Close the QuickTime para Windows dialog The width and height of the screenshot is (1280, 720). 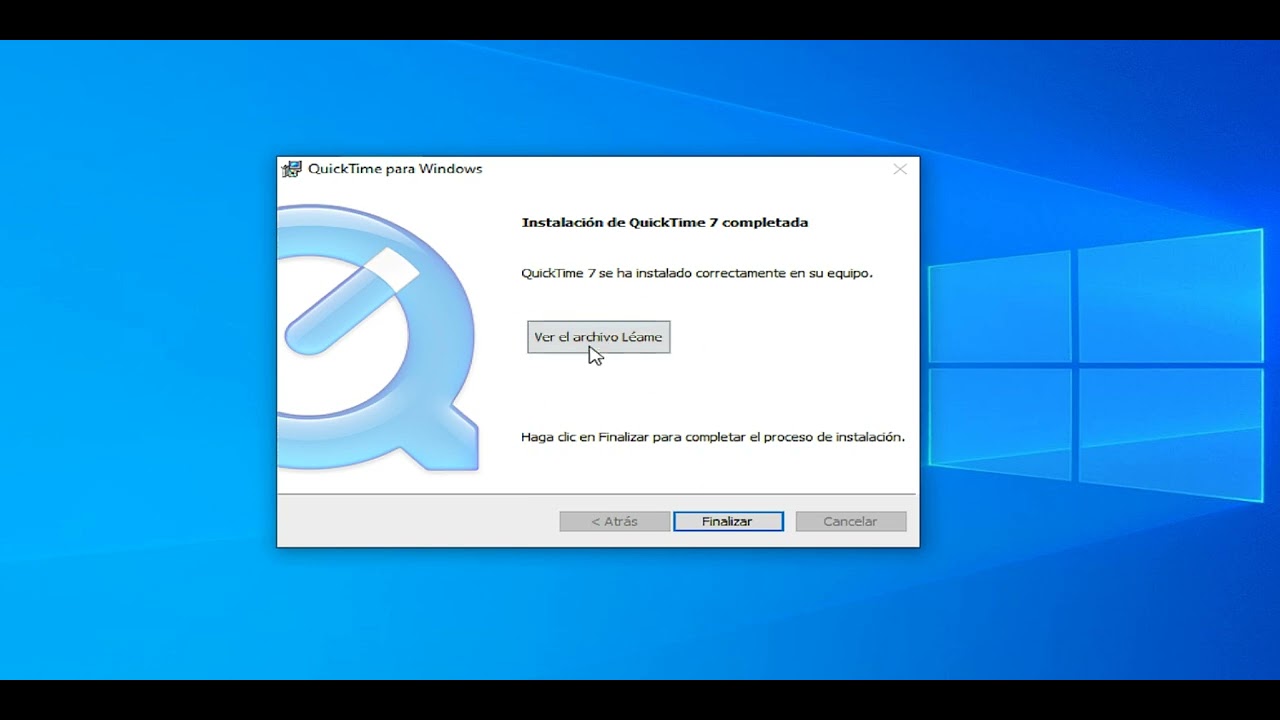point(900,169)
